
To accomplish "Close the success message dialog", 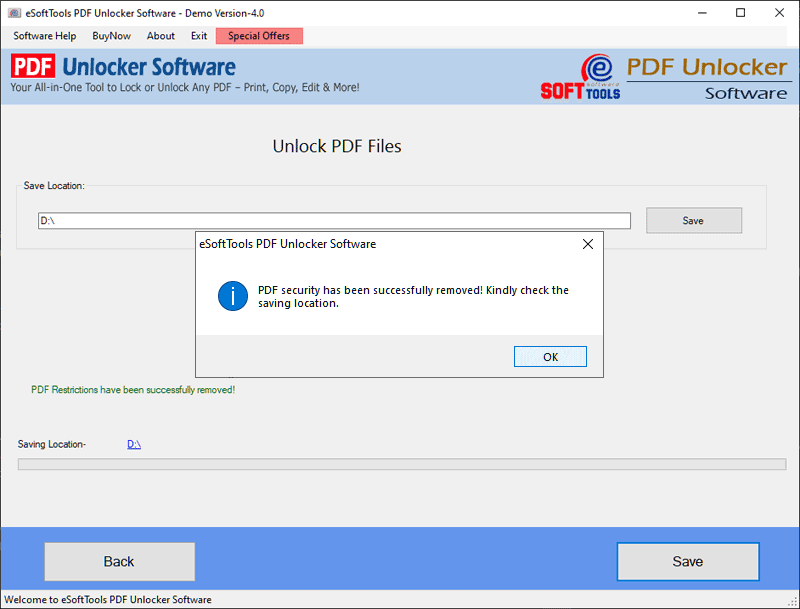I will [x=550, y=356].
